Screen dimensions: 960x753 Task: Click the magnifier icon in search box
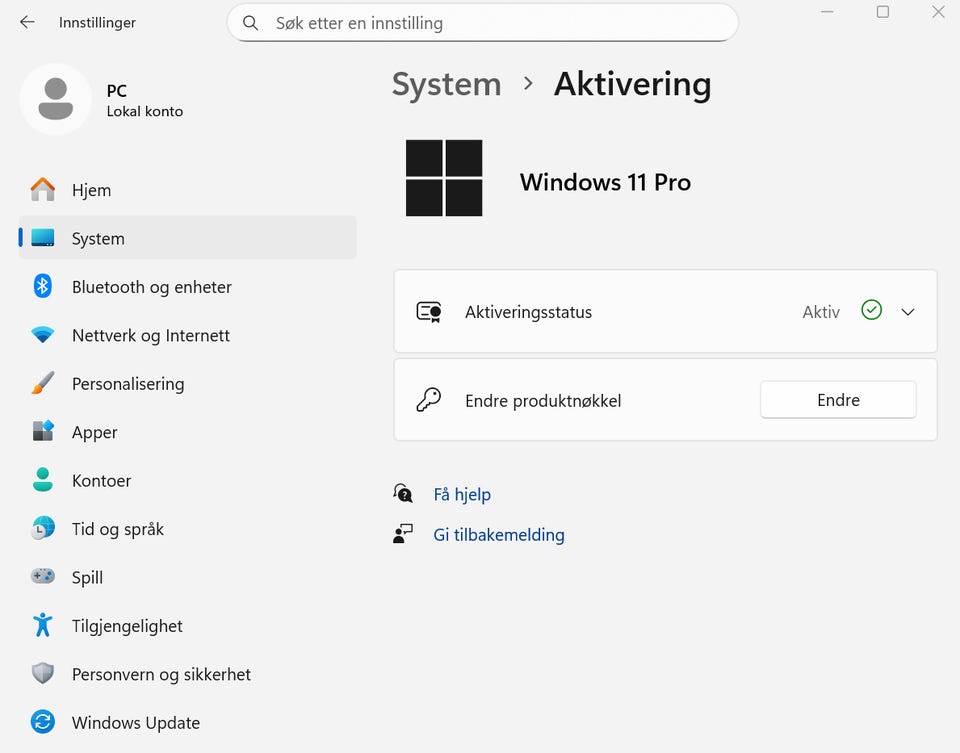pos(250,23)
